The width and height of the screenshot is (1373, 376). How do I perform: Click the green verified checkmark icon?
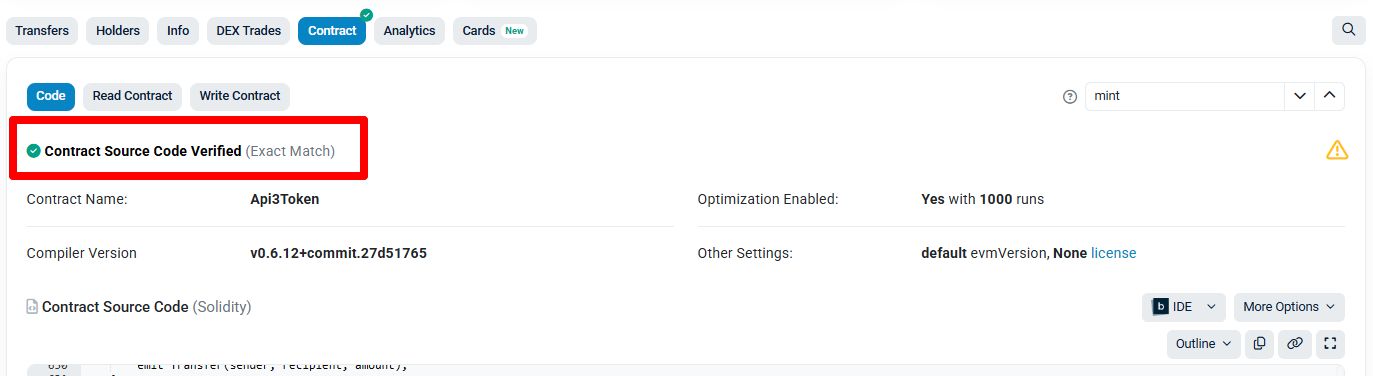coord(34,151)
